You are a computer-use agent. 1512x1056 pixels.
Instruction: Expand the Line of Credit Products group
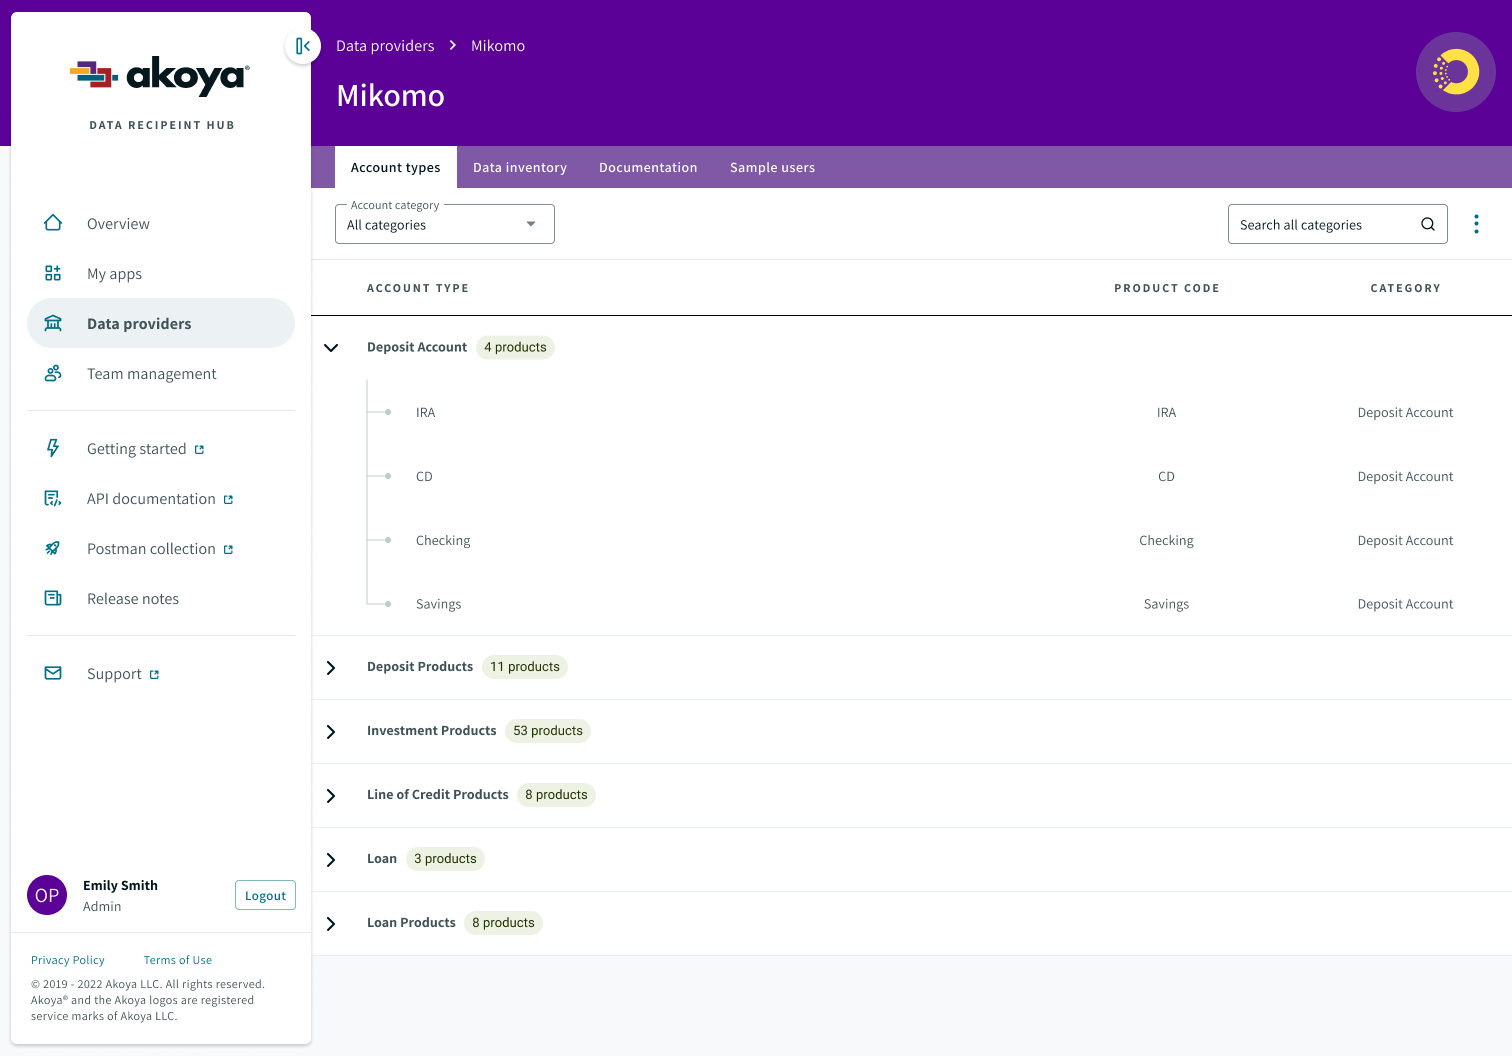coord(331,795)
